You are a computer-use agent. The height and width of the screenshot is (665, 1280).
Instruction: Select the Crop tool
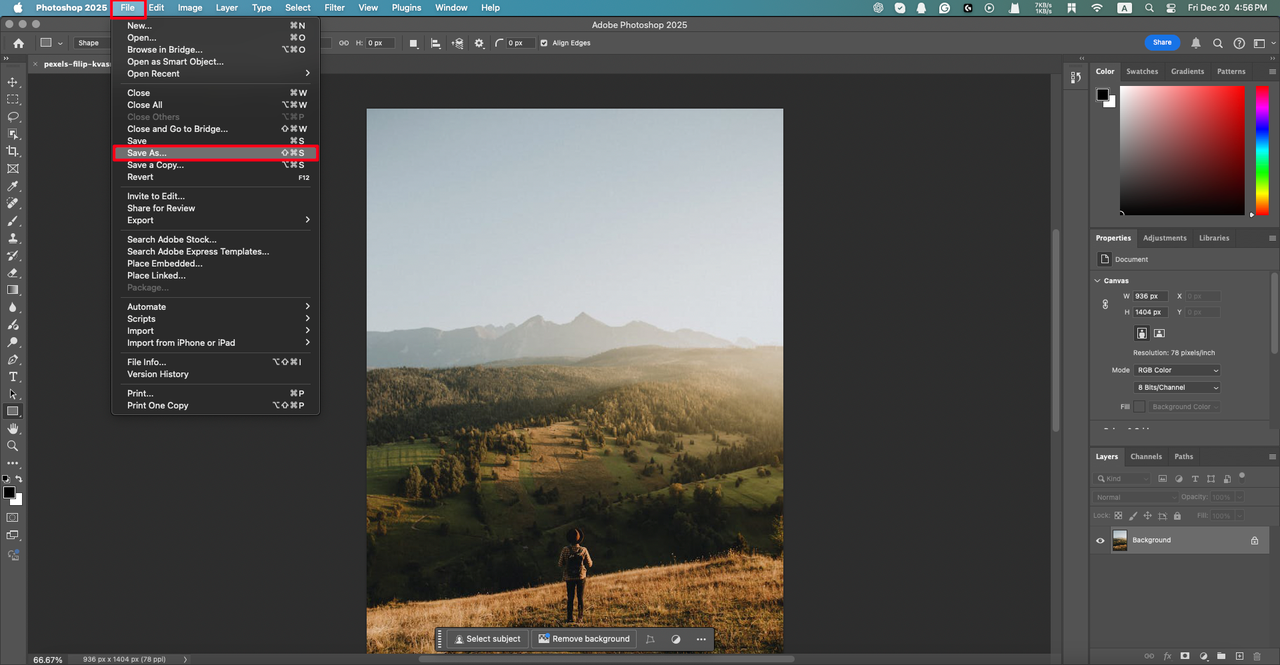click(x=13, y=151)
